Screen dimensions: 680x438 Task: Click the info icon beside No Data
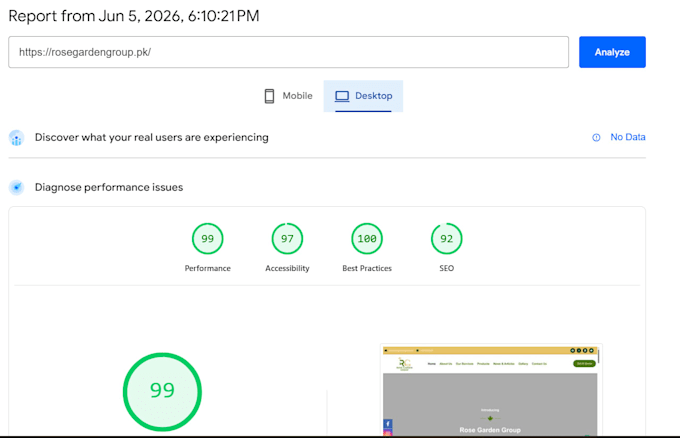click(596, 137)
